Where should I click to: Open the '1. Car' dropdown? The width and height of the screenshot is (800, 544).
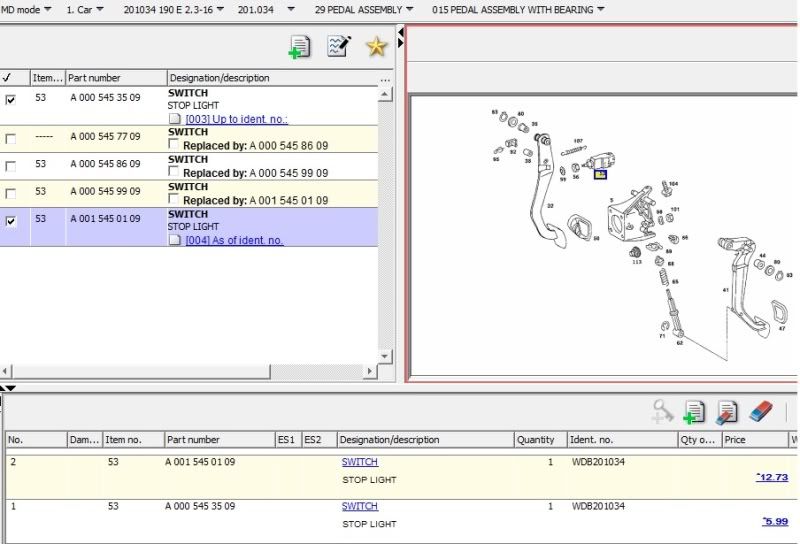tap(85, 9)
